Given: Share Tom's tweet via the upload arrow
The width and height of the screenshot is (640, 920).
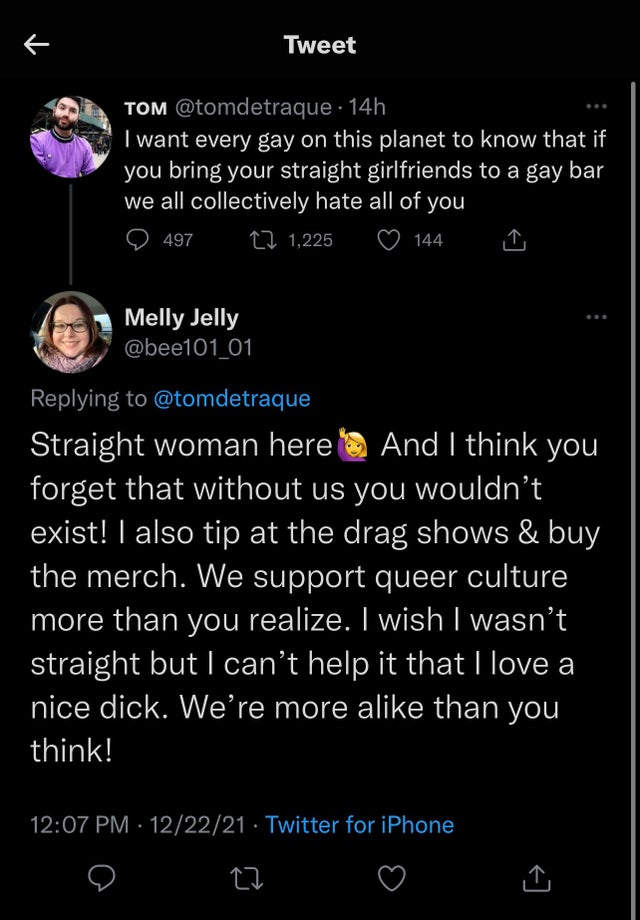Looking at the screenshot, I should coord(511,240).
